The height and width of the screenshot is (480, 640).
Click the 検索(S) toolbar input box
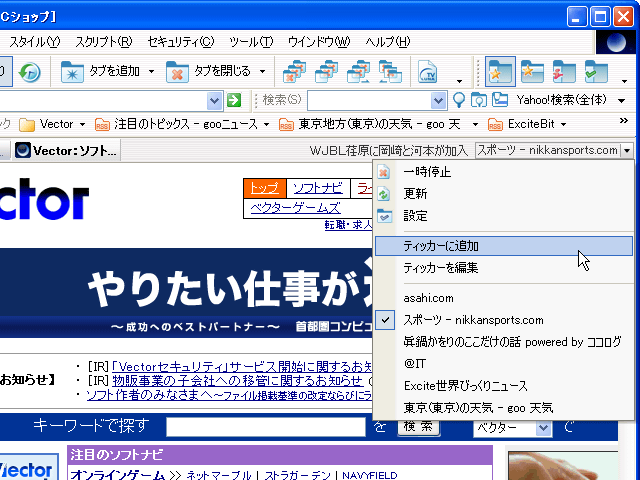click(369, 100)
